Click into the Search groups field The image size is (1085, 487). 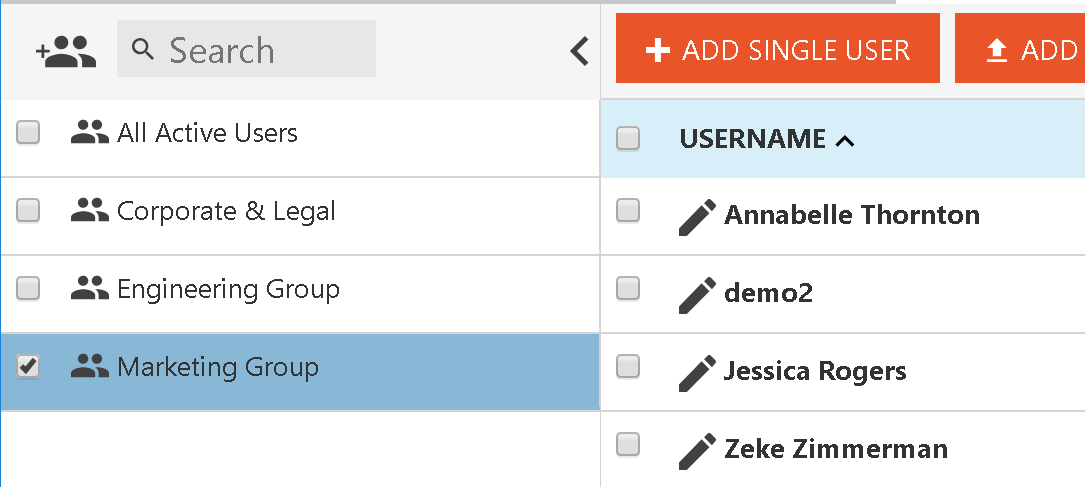(246, 48)
